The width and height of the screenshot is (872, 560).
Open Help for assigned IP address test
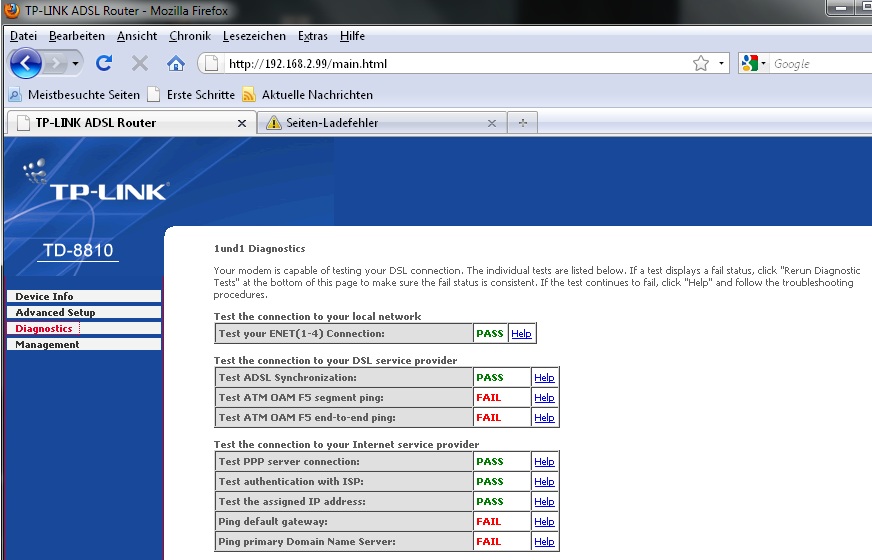click(544, 502)
